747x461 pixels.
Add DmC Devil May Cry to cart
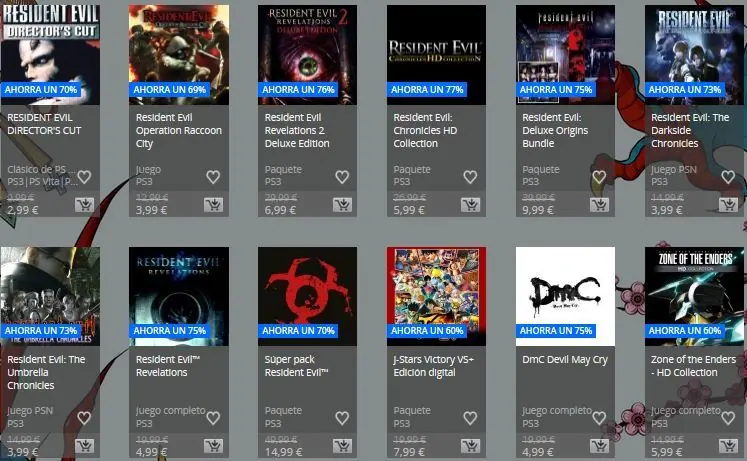coord(599,446)
